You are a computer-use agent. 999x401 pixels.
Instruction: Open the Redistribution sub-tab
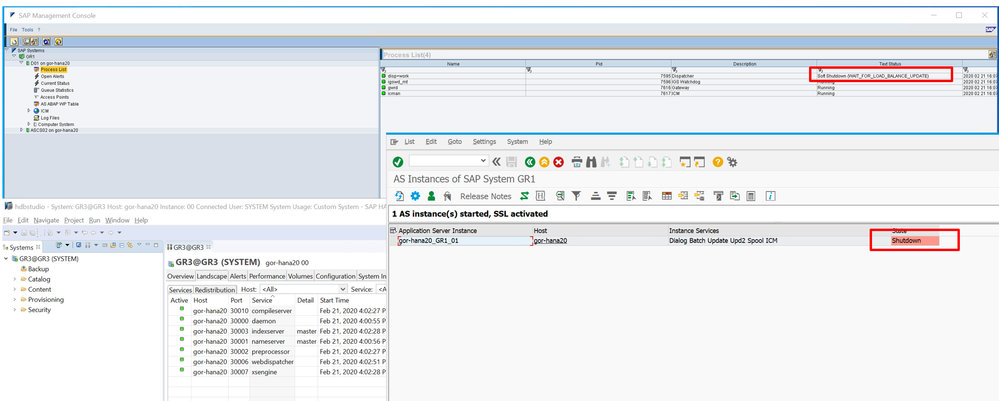coord(216,289)
